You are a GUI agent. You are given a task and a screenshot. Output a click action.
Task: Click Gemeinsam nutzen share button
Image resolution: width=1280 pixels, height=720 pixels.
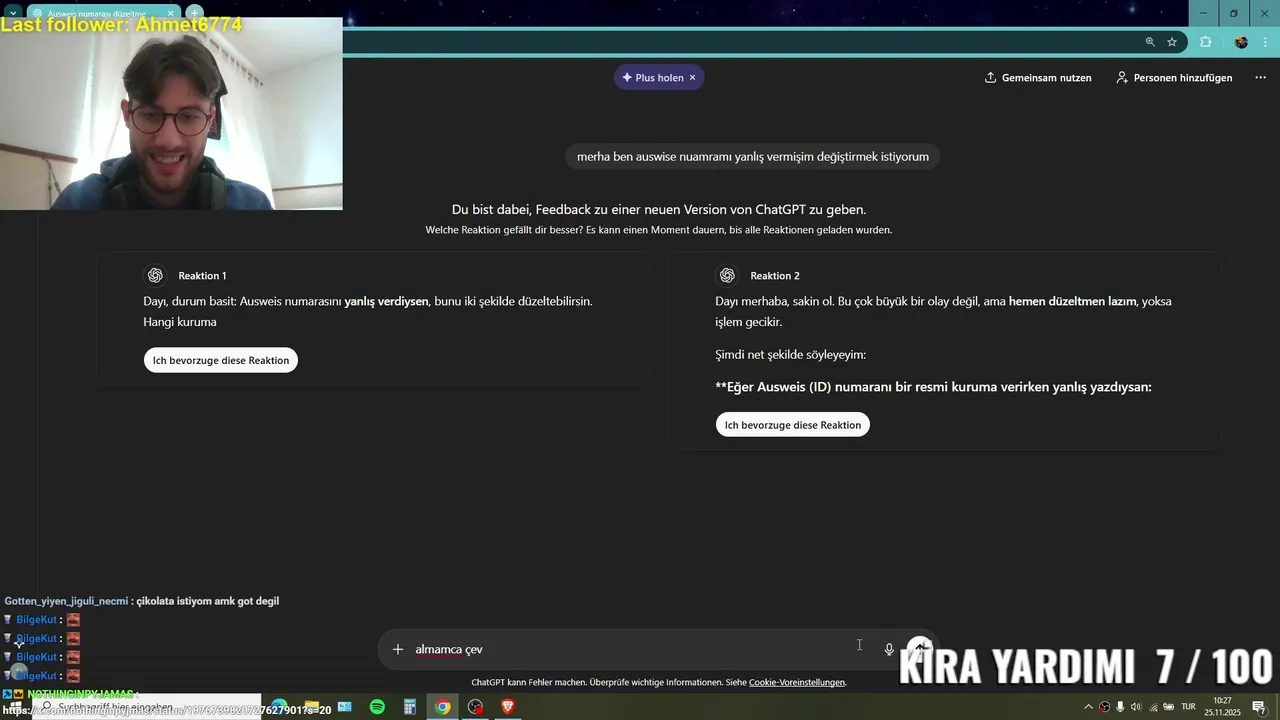[1038, 78]
